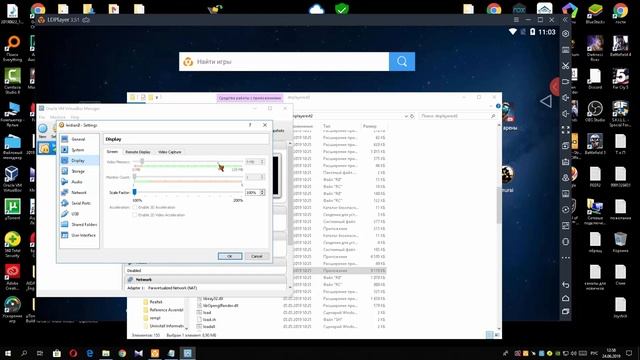Open LDPlayer's hamburger menu in title bar

coord(516,20)
